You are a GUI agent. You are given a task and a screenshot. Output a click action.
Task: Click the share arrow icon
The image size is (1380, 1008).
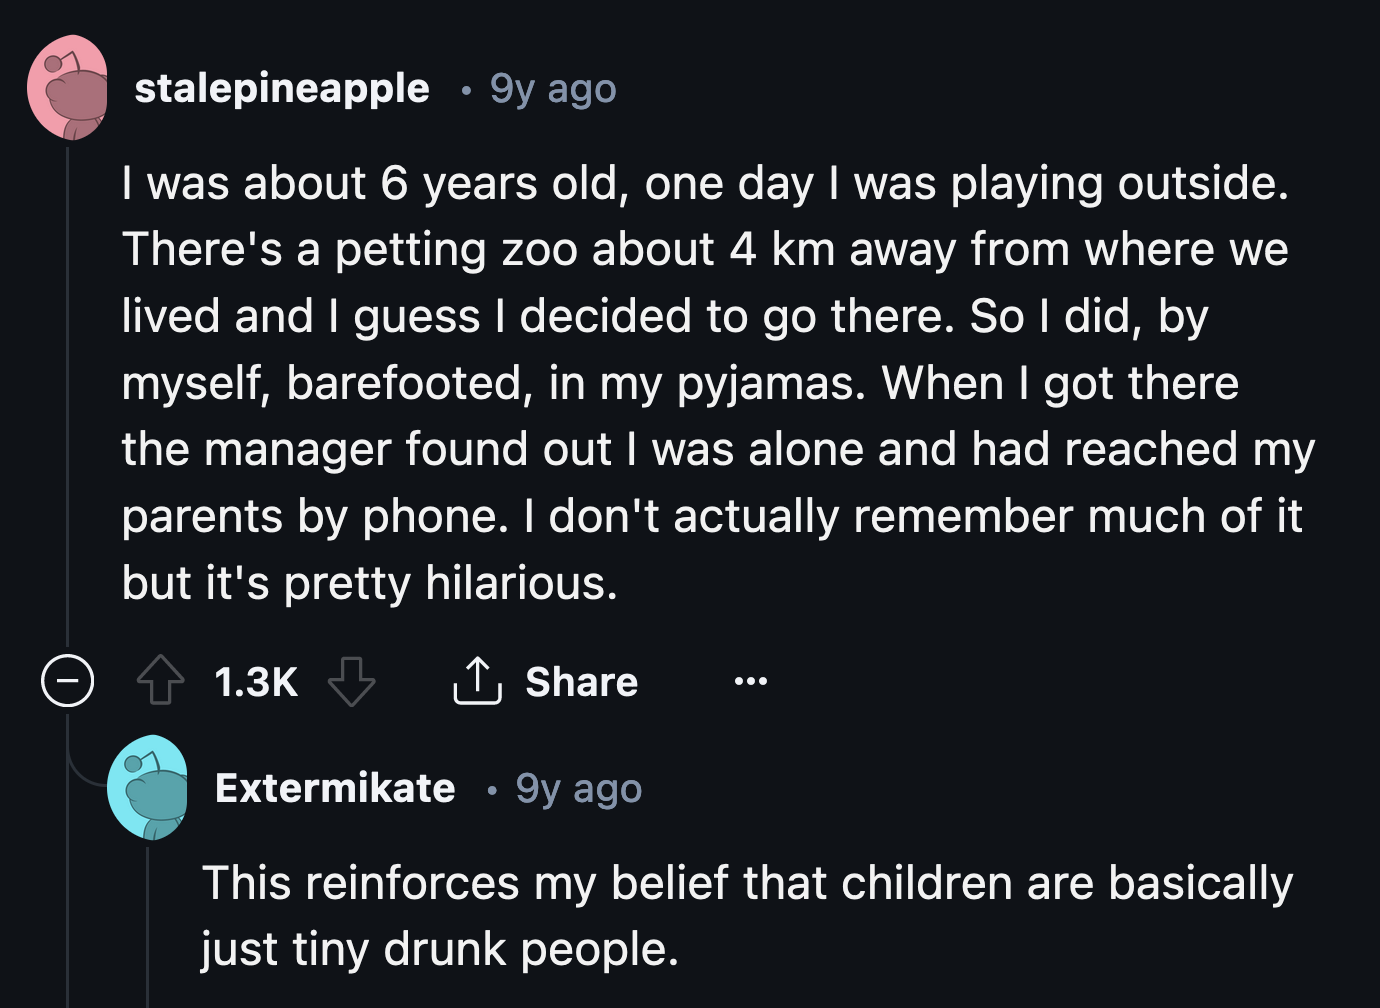pyautogui.click(x=477, y=681)
